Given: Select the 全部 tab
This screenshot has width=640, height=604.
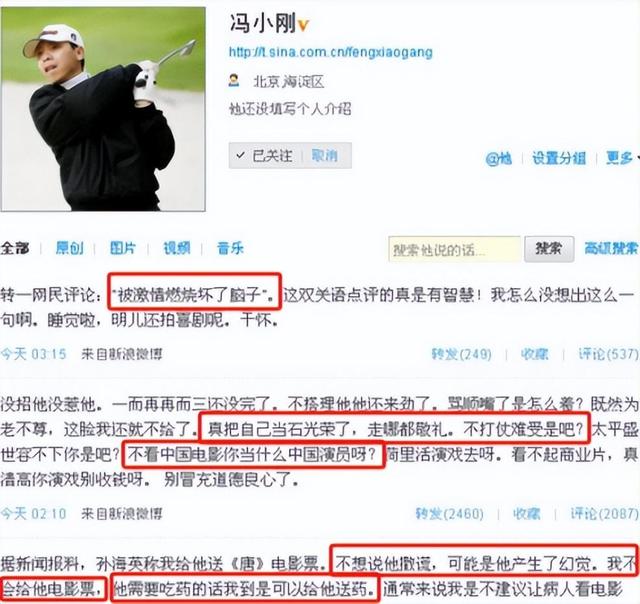Looking at the screenshot, I should [x=15, y=248].
